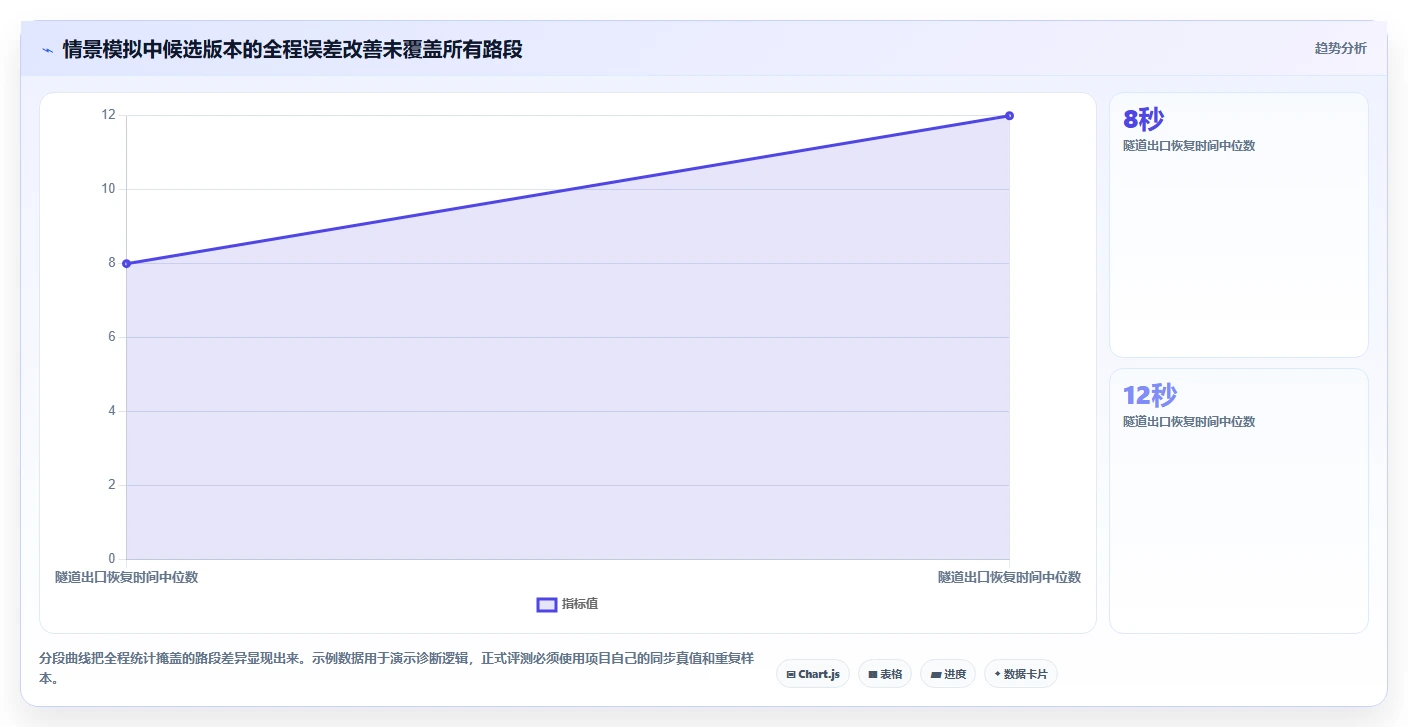This screenshot has height=727, width=1408.
Task: Click the x-axis label under the last point
Action: [1009, 577]
